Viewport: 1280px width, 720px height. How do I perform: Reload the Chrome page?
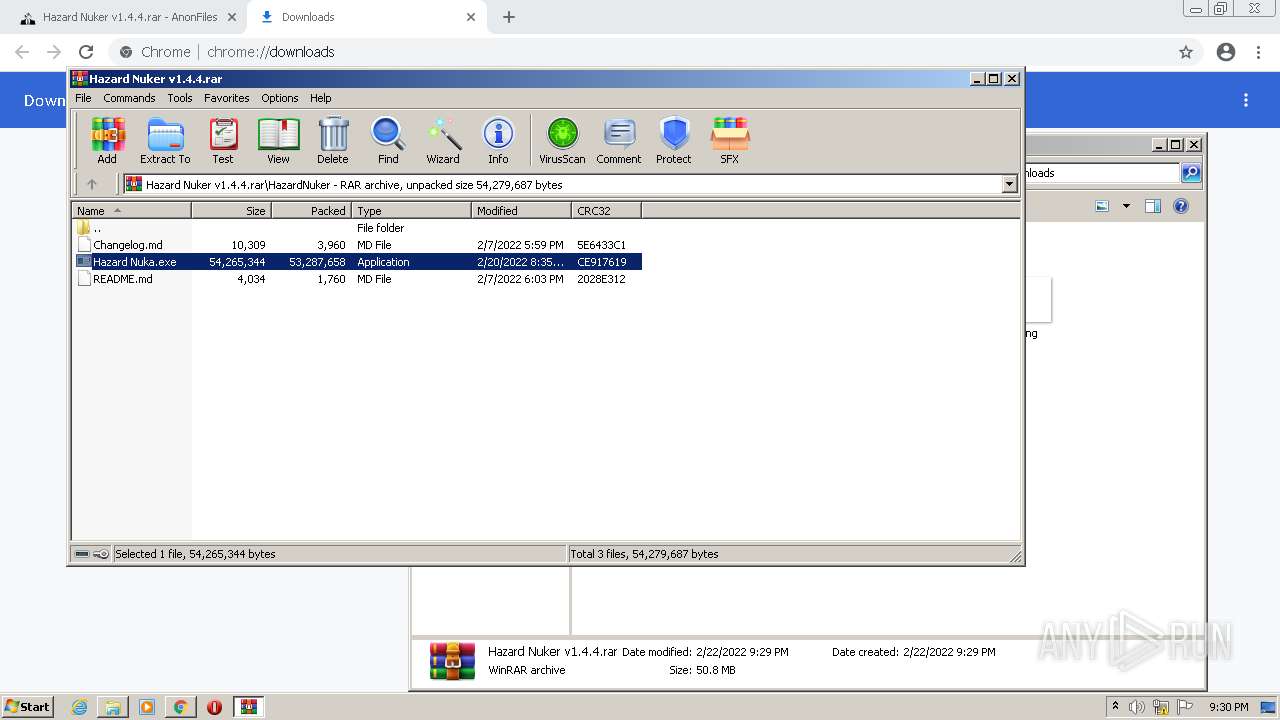coord(86,52)
